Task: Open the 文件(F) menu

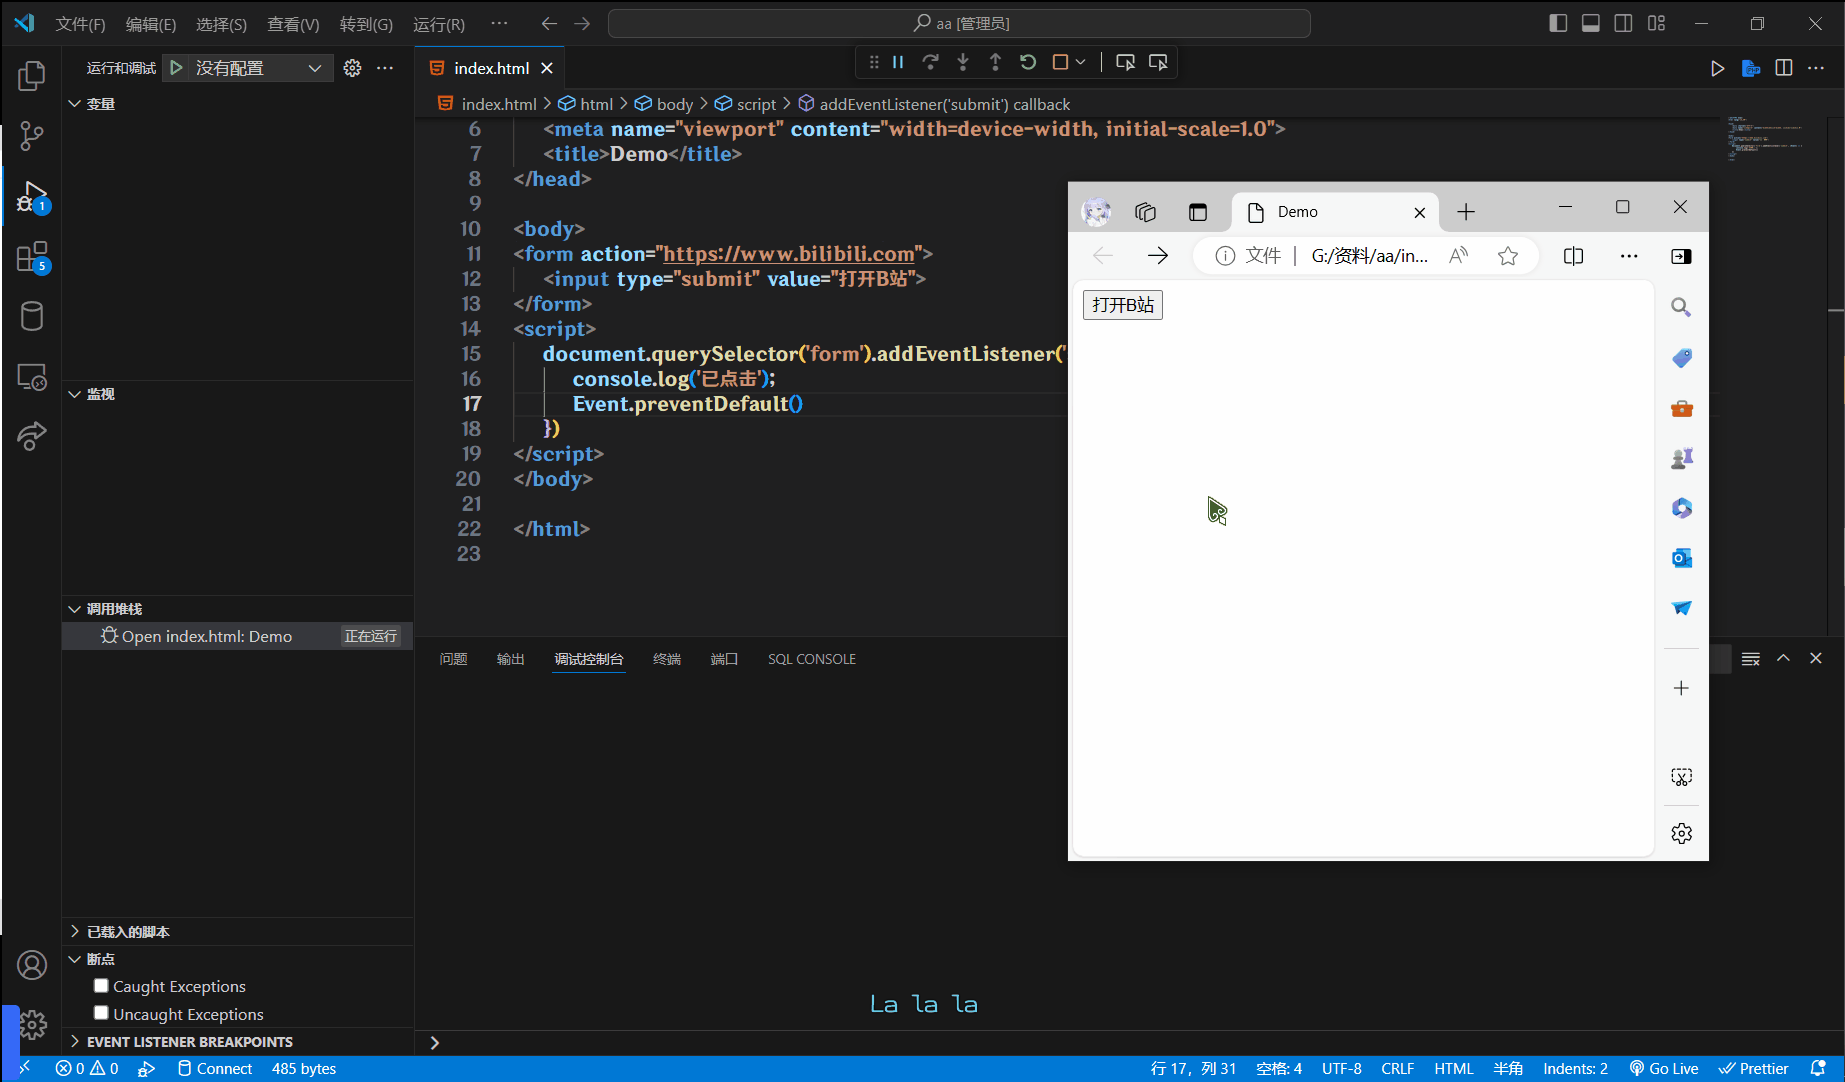Action: [x=80, y=24]
